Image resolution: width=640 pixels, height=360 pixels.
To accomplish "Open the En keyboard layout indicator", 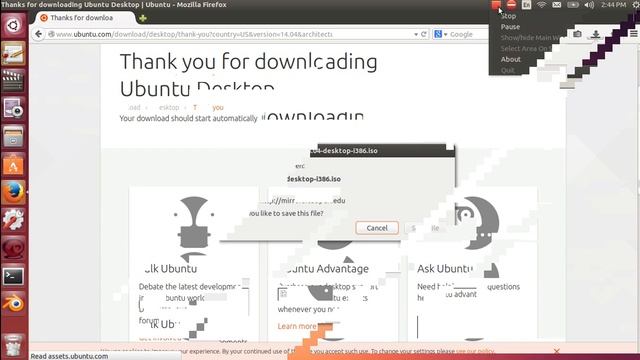I will coord(527,5).
